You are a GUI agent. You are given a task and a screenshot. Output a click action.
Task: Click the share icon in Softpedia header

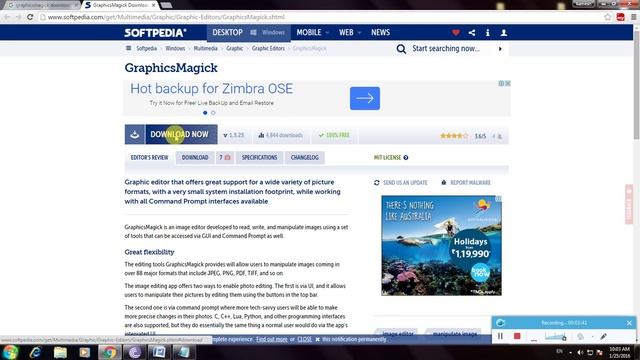click(x=471, y=33)
